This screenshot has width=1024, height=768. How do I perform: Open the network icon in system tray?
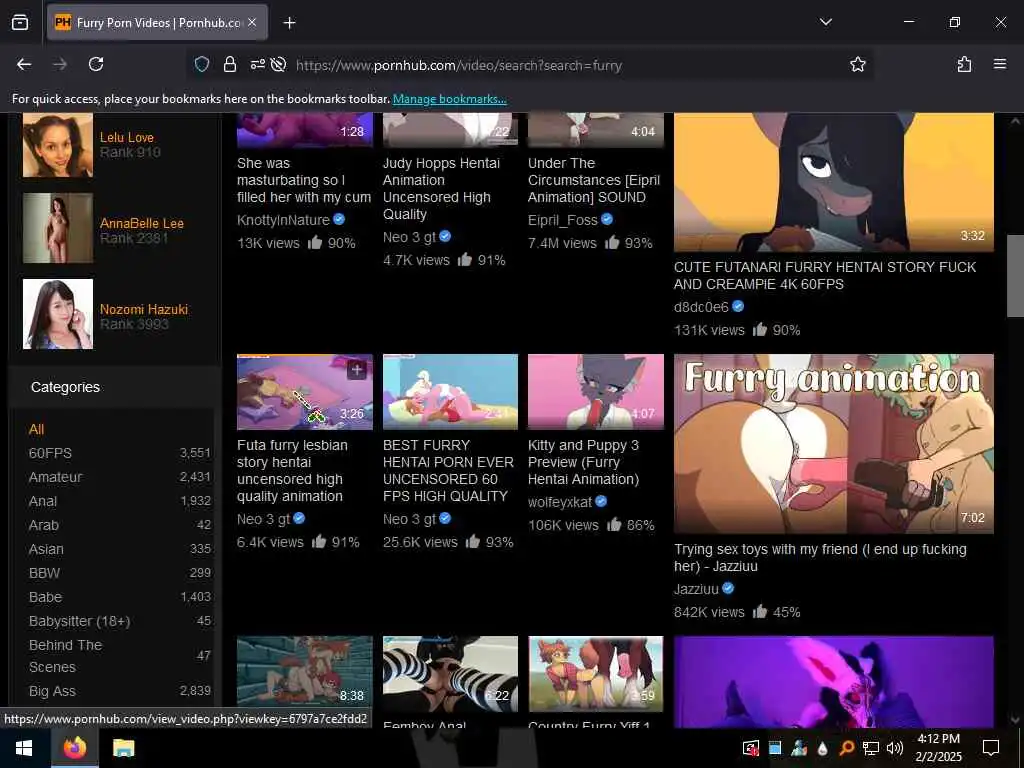pos(871,748)
